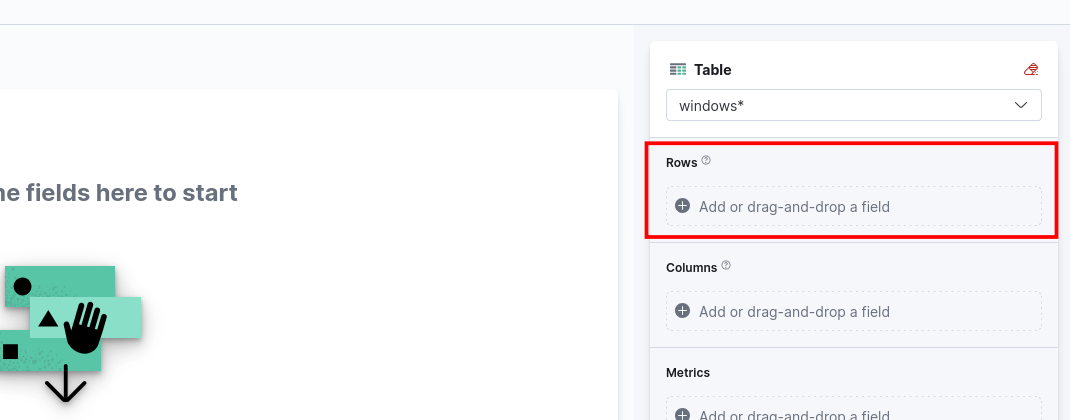The image size is (1070, 420).
Task: Click the plus icon under Metrics
Action: pos(683,415)
